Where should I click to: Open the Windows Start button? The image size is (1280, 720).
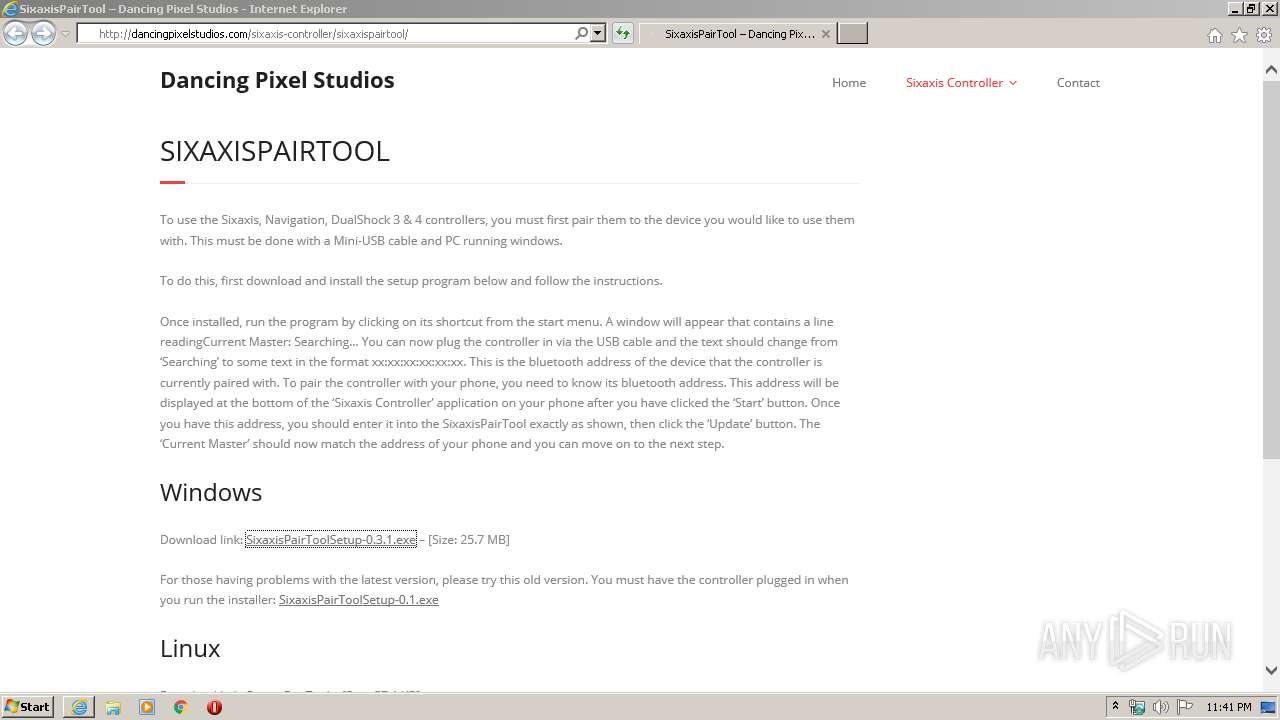point(28,707)
